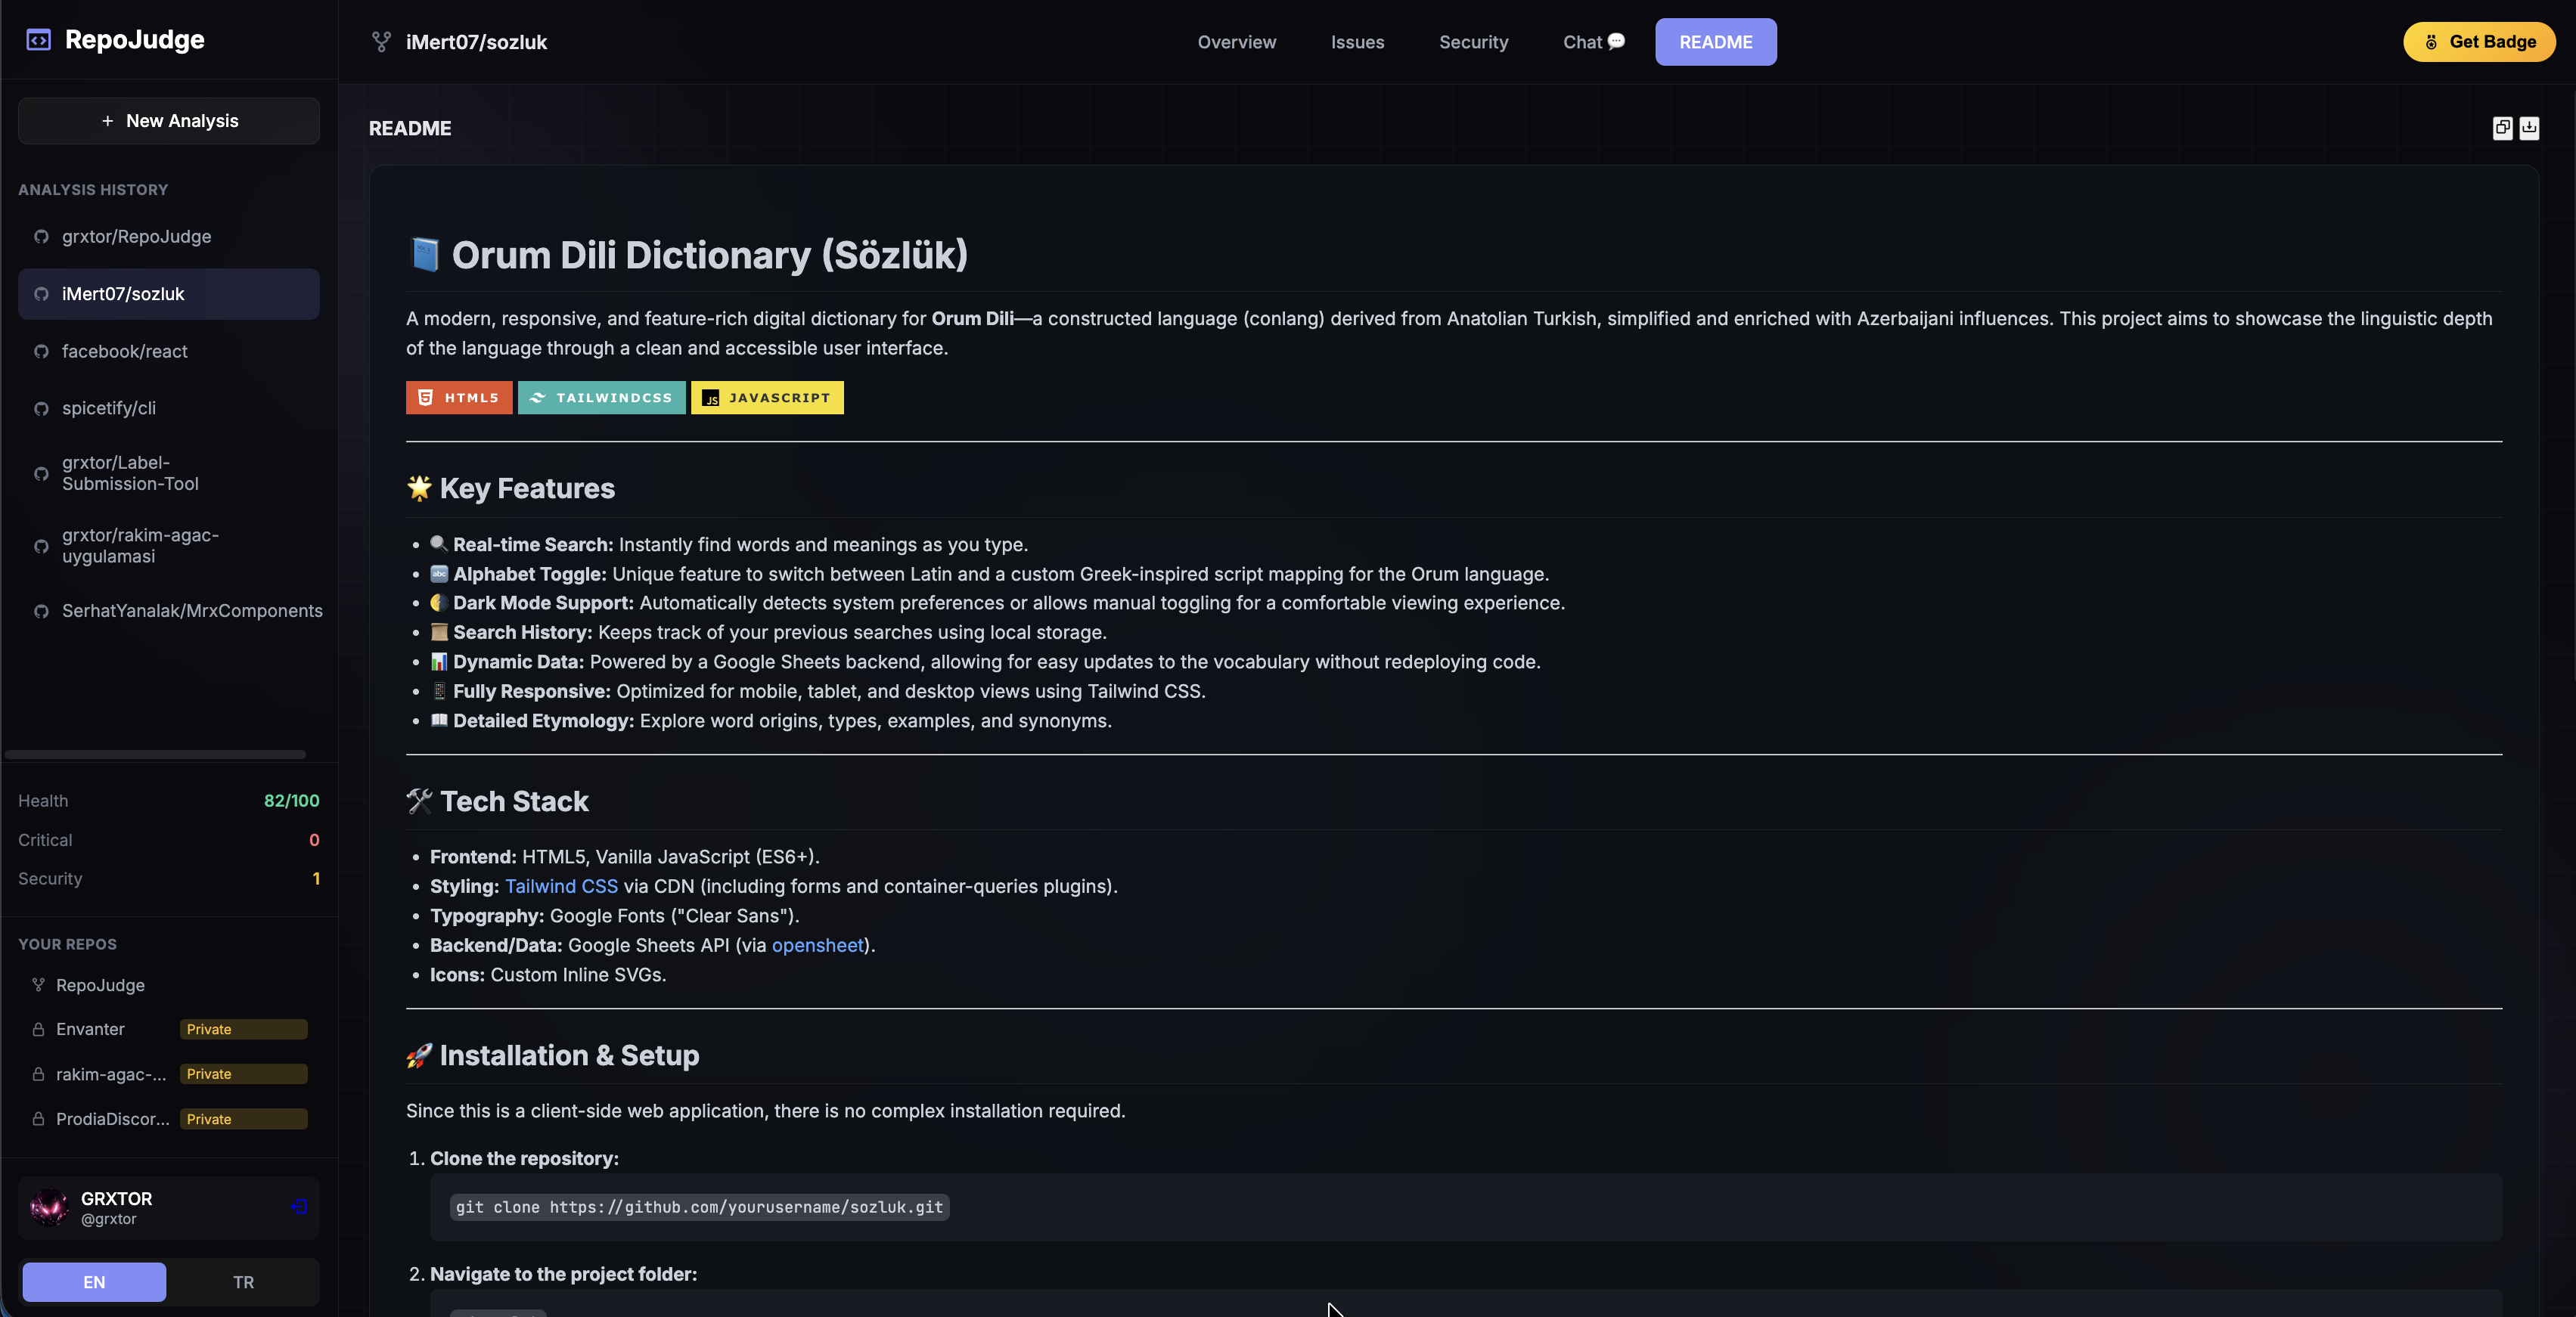Image resolution: width=2576 pixels, height=1317 pixels.
Task: Follow the Tailwind CSS link
Action: pyautogui.click(x=561, y=887)
